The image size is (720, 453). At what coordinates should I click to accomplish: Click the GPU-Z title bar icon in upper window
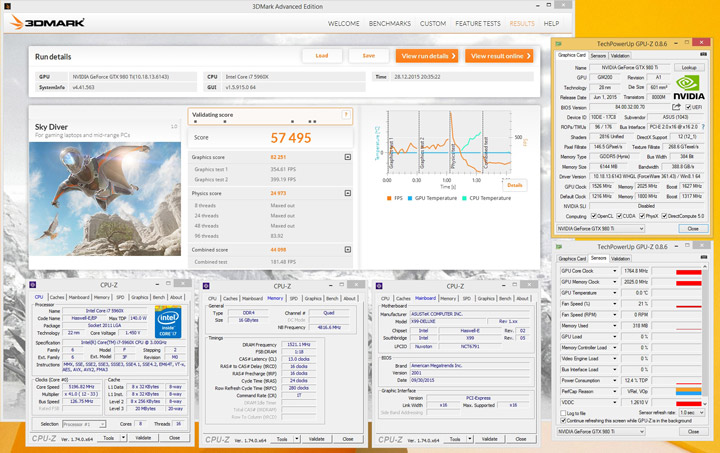pyautogui.click(x=559, y=44)
